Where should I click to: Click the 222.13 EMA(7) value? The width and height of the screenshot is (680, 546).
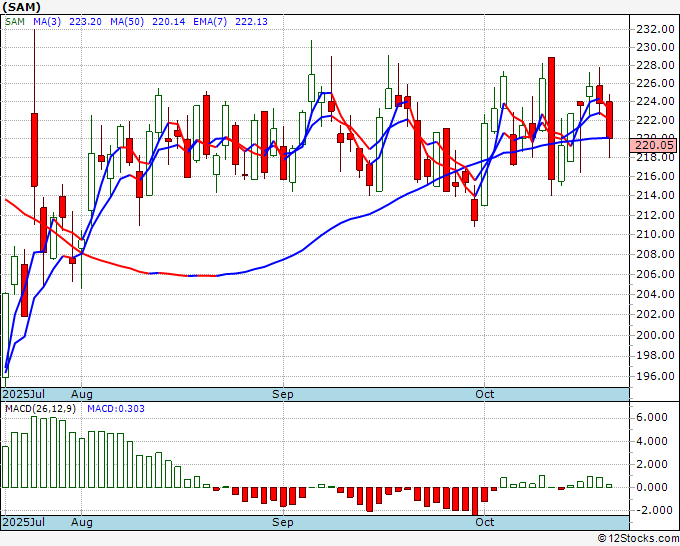click(252, 22)
